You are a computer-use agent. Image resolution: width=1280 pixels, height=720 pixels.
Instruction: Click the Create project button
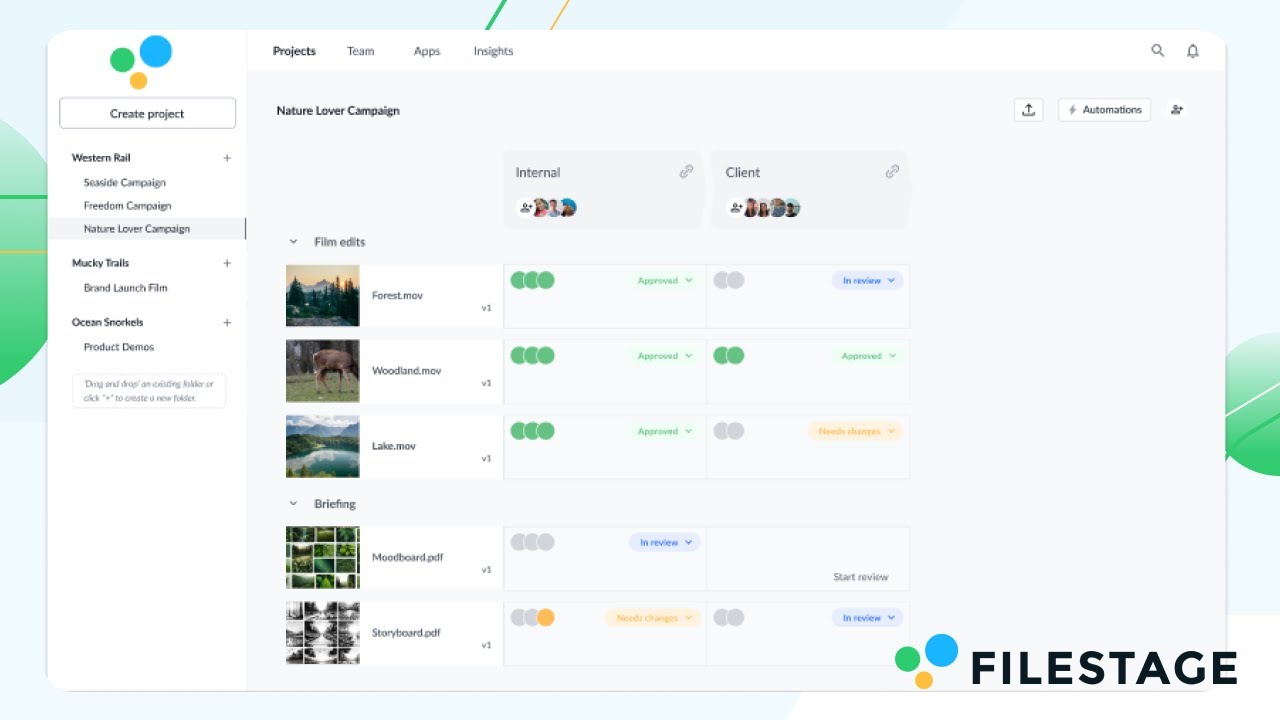click(x=147, y=113)
